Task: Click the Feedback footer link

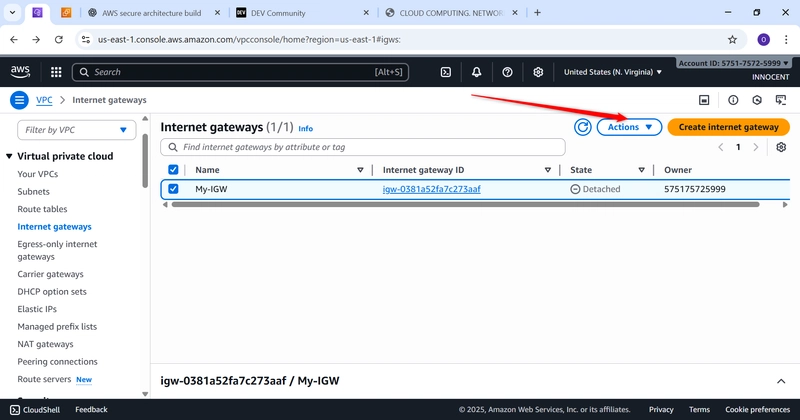Action: tap(91, 409)
